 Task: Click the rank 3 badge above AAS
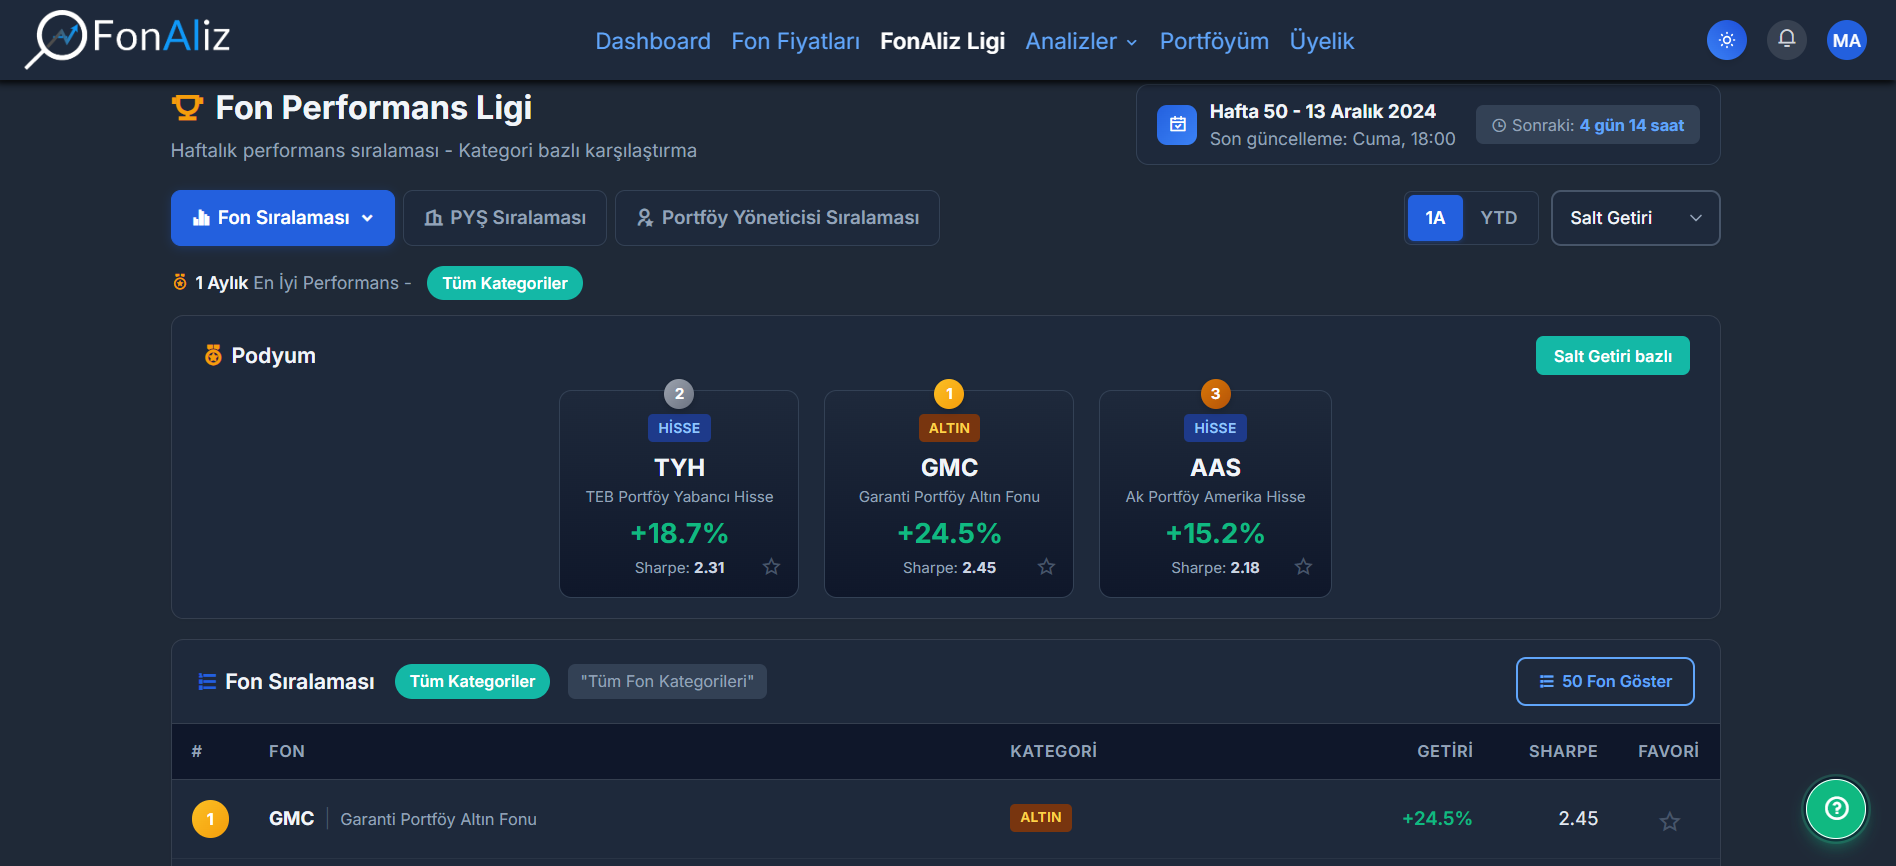(1215, 393)
